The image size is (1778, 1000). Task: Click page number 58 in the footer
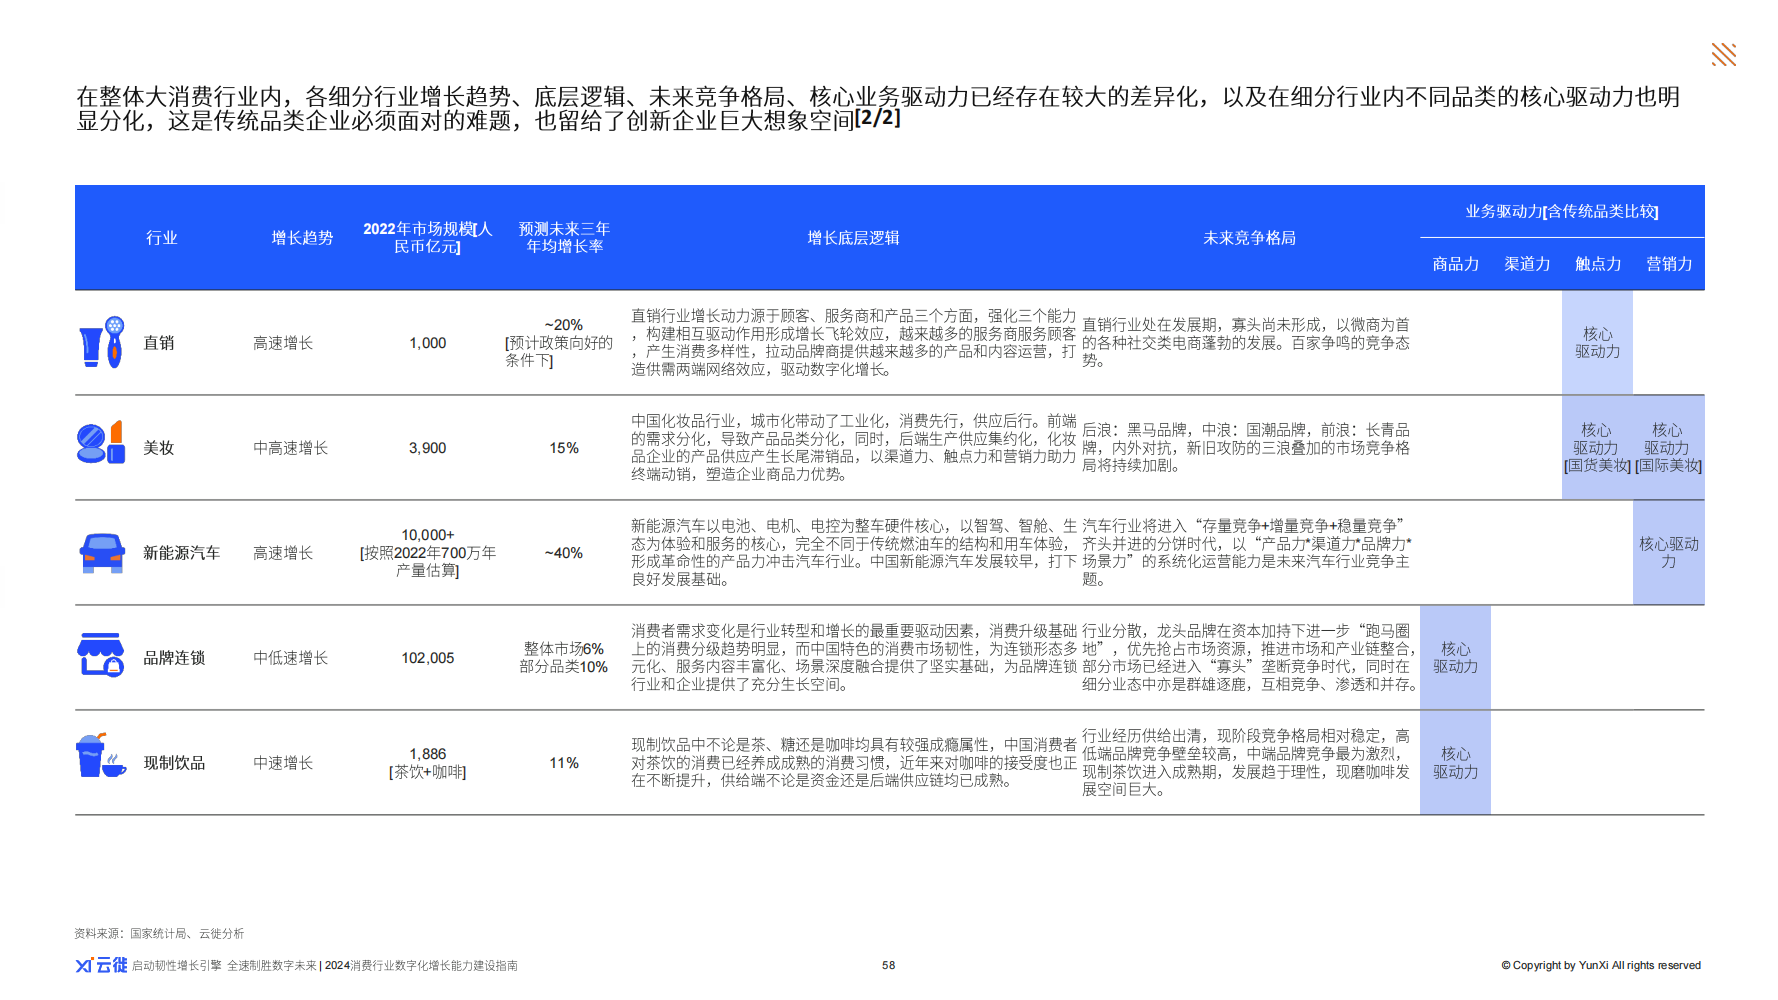888,965
